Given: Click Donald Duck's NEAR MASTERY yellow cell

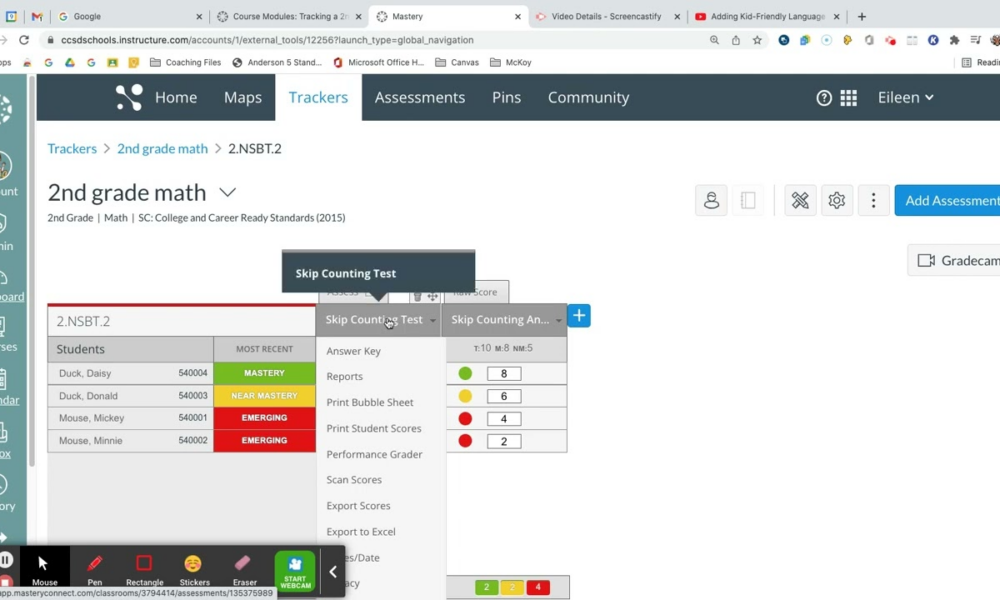Looking at the screenshot, I should pyautogui.click(x=264, y=396).
